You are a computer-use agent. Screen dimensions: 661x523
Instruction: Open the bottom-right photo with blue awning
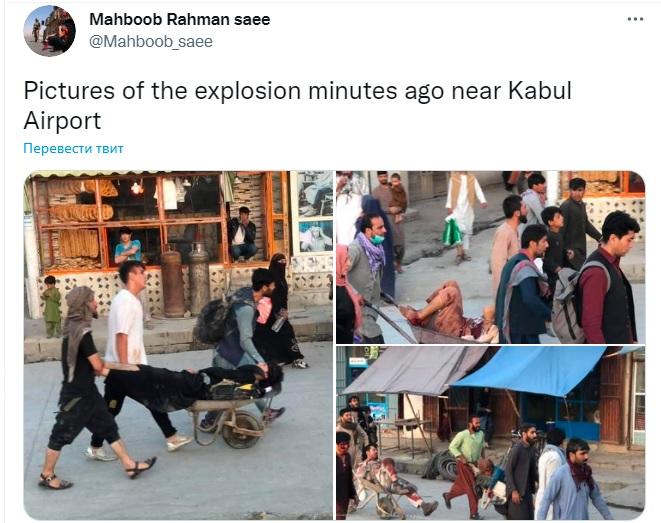pyautogui.click(x=490, y=433)
